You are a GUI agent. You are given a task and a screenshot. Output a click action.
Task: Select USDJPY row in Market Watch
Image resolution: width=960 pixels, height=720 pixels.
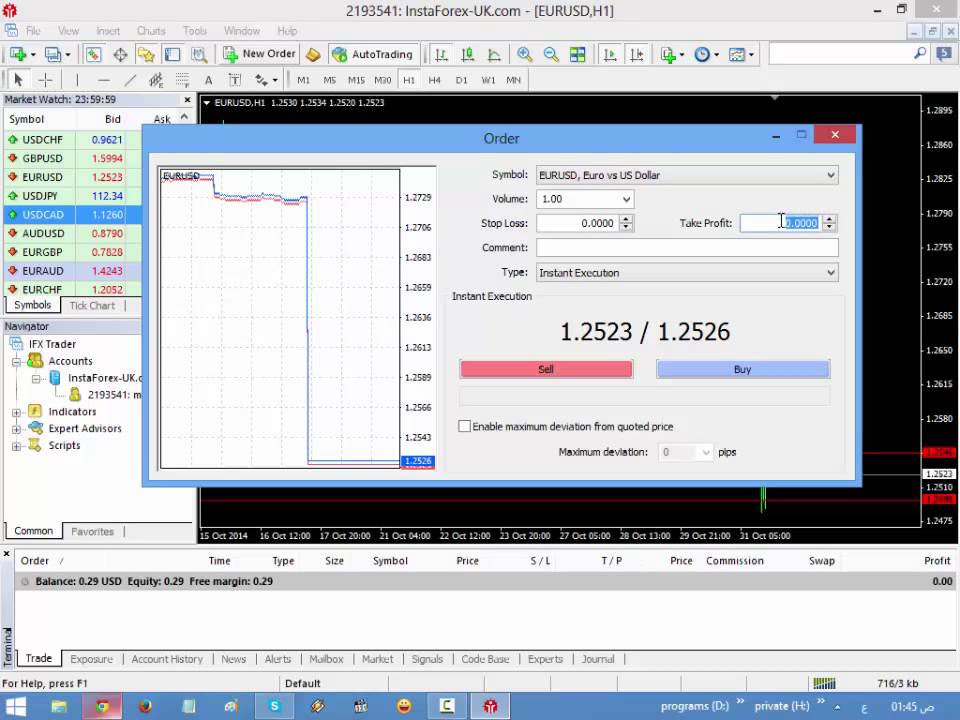[x=72, y=196]
